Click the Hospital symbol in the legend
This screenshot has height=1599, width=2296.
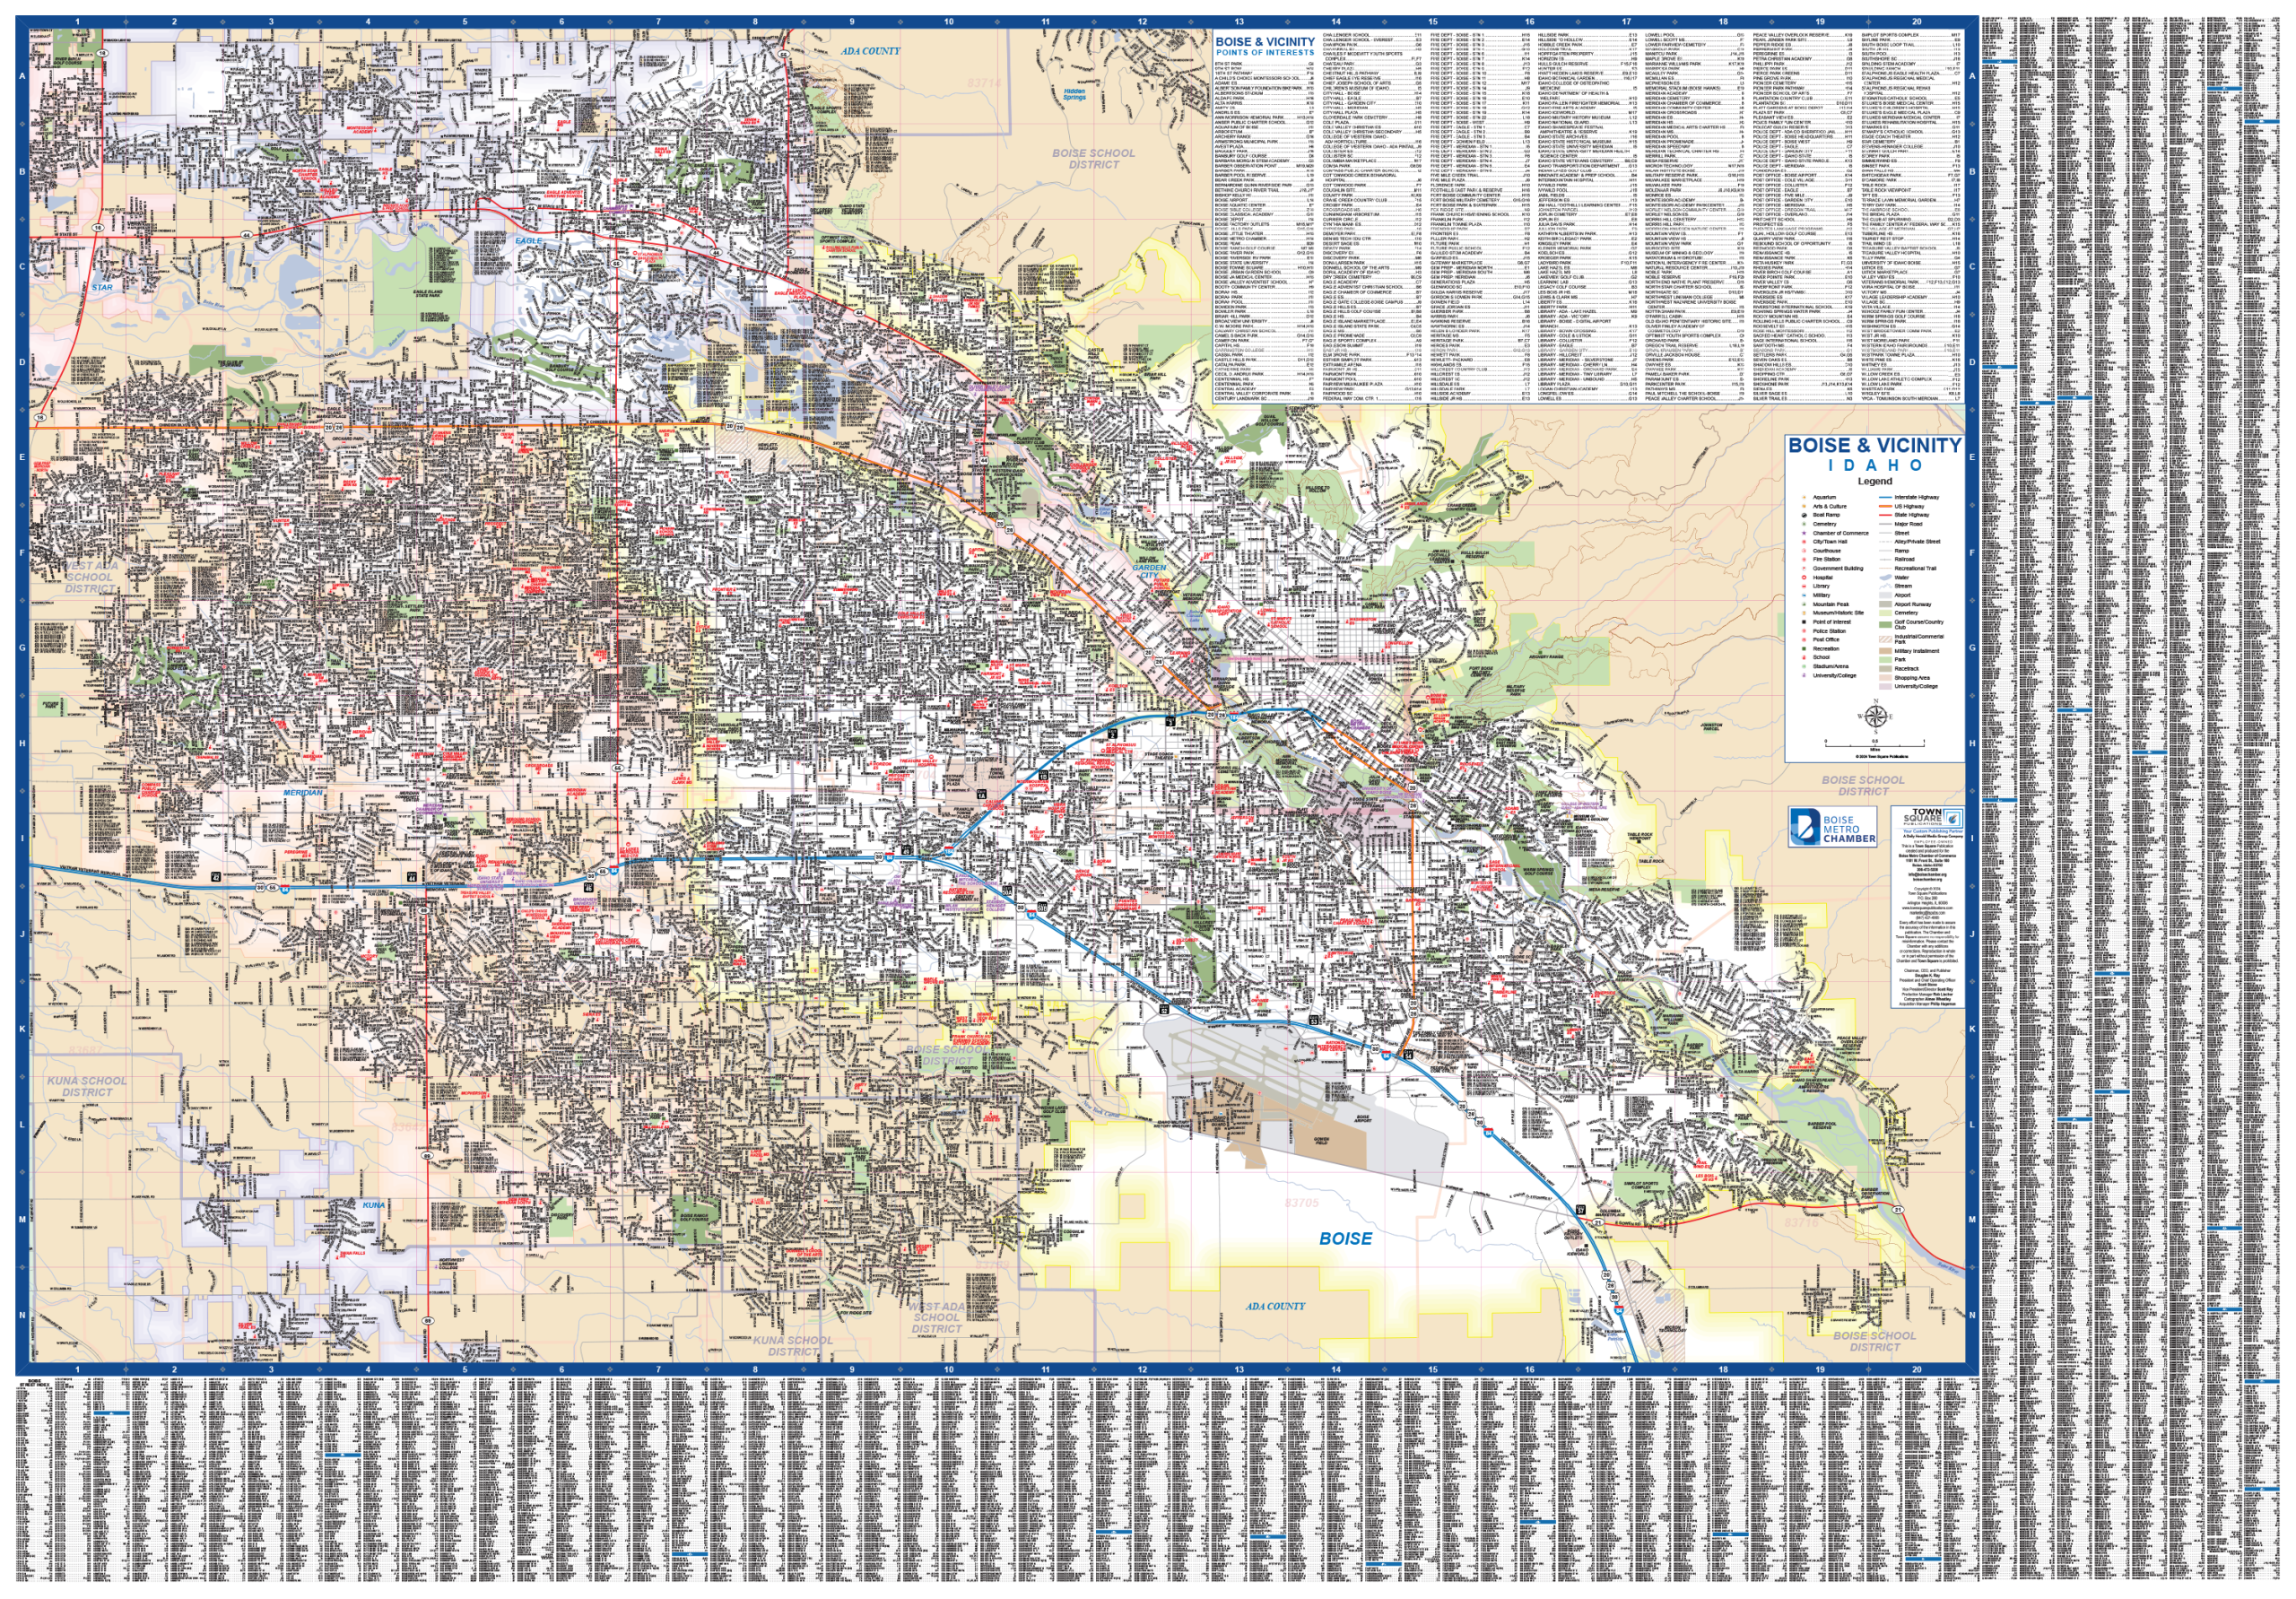pyautogui.click(x=1804, y=578)
